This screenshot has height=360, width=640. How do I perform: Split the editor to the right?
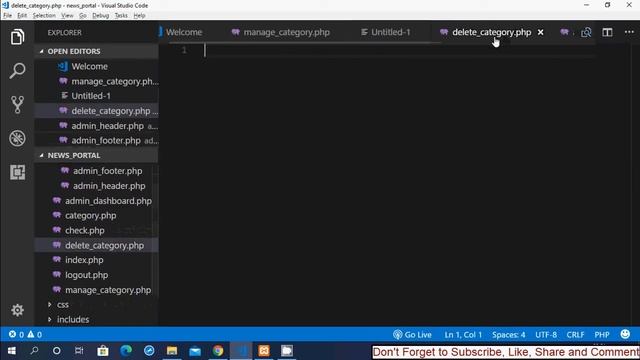[607, 32]
